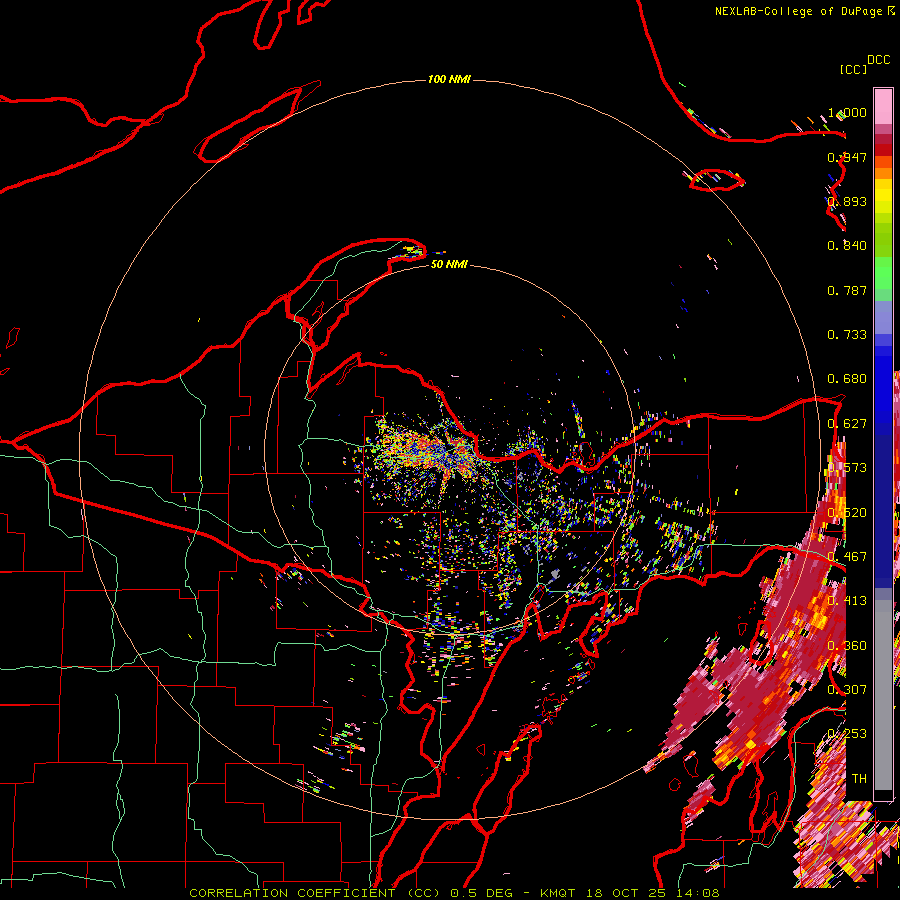
Task: Click the 0.840 legend value
Action: click(x=847, y=246)
